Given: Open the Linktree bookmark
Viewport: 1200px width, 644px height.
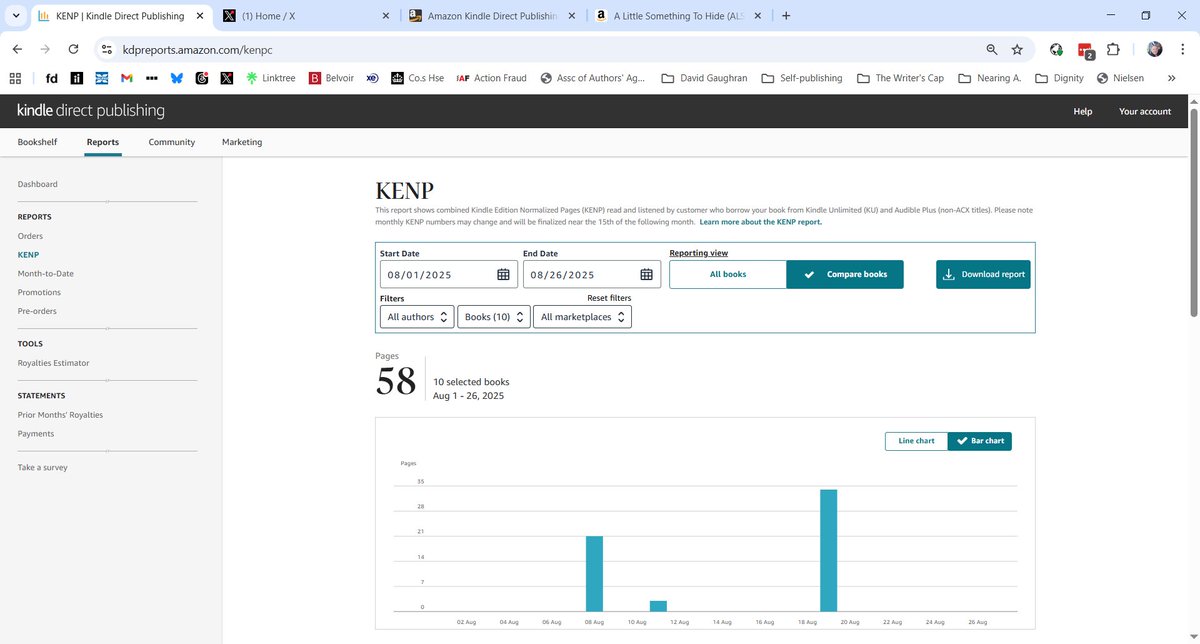Looking at the screenshot, I should pos(270,77).
